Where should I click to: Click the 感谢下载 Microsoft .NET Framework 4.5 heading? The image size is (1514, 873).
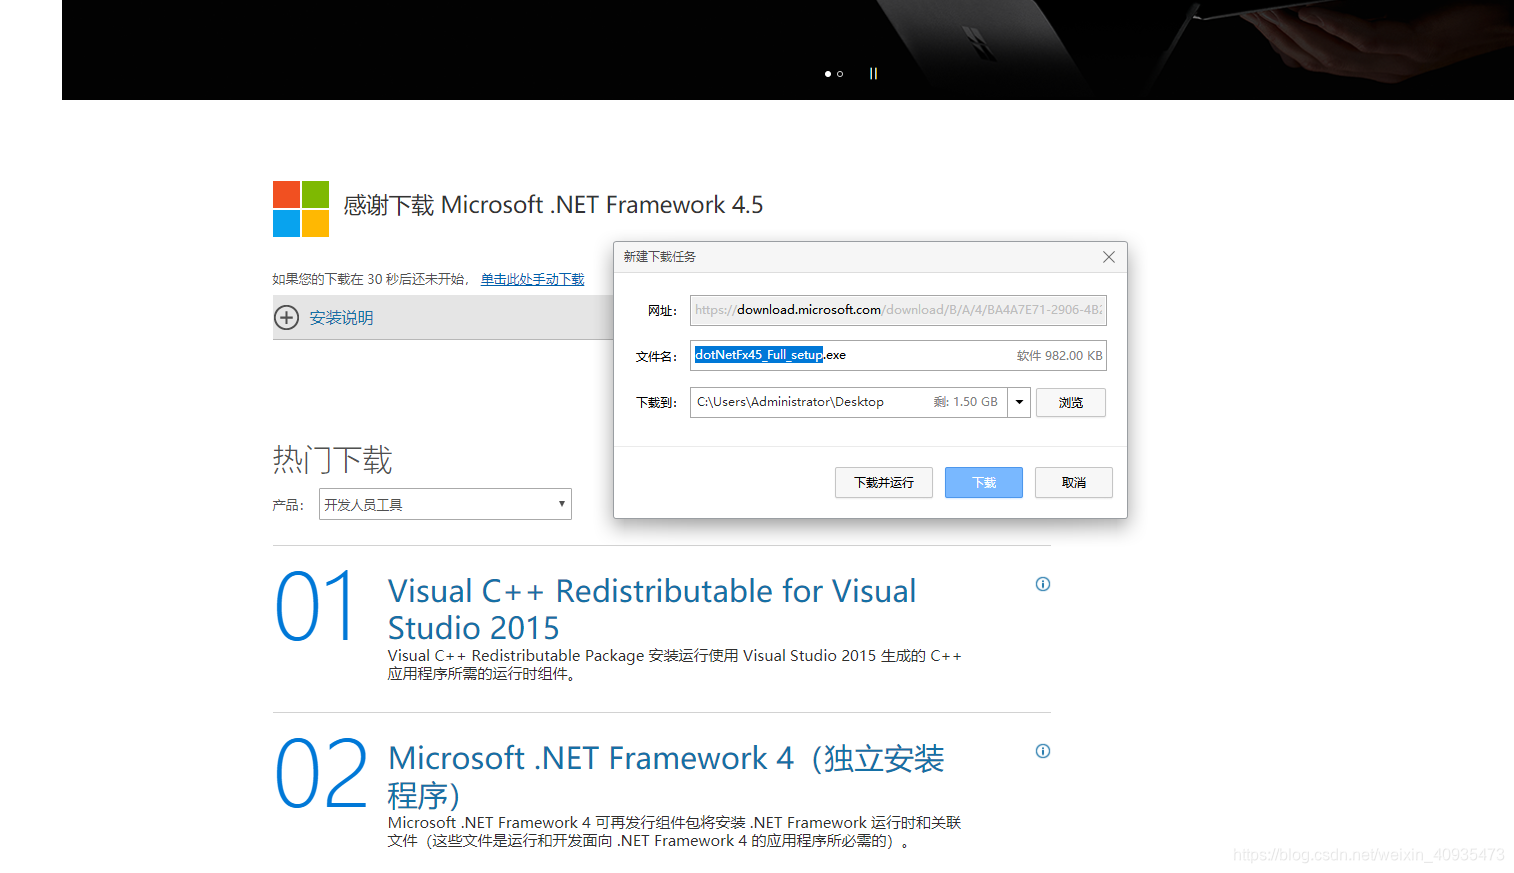553,205
